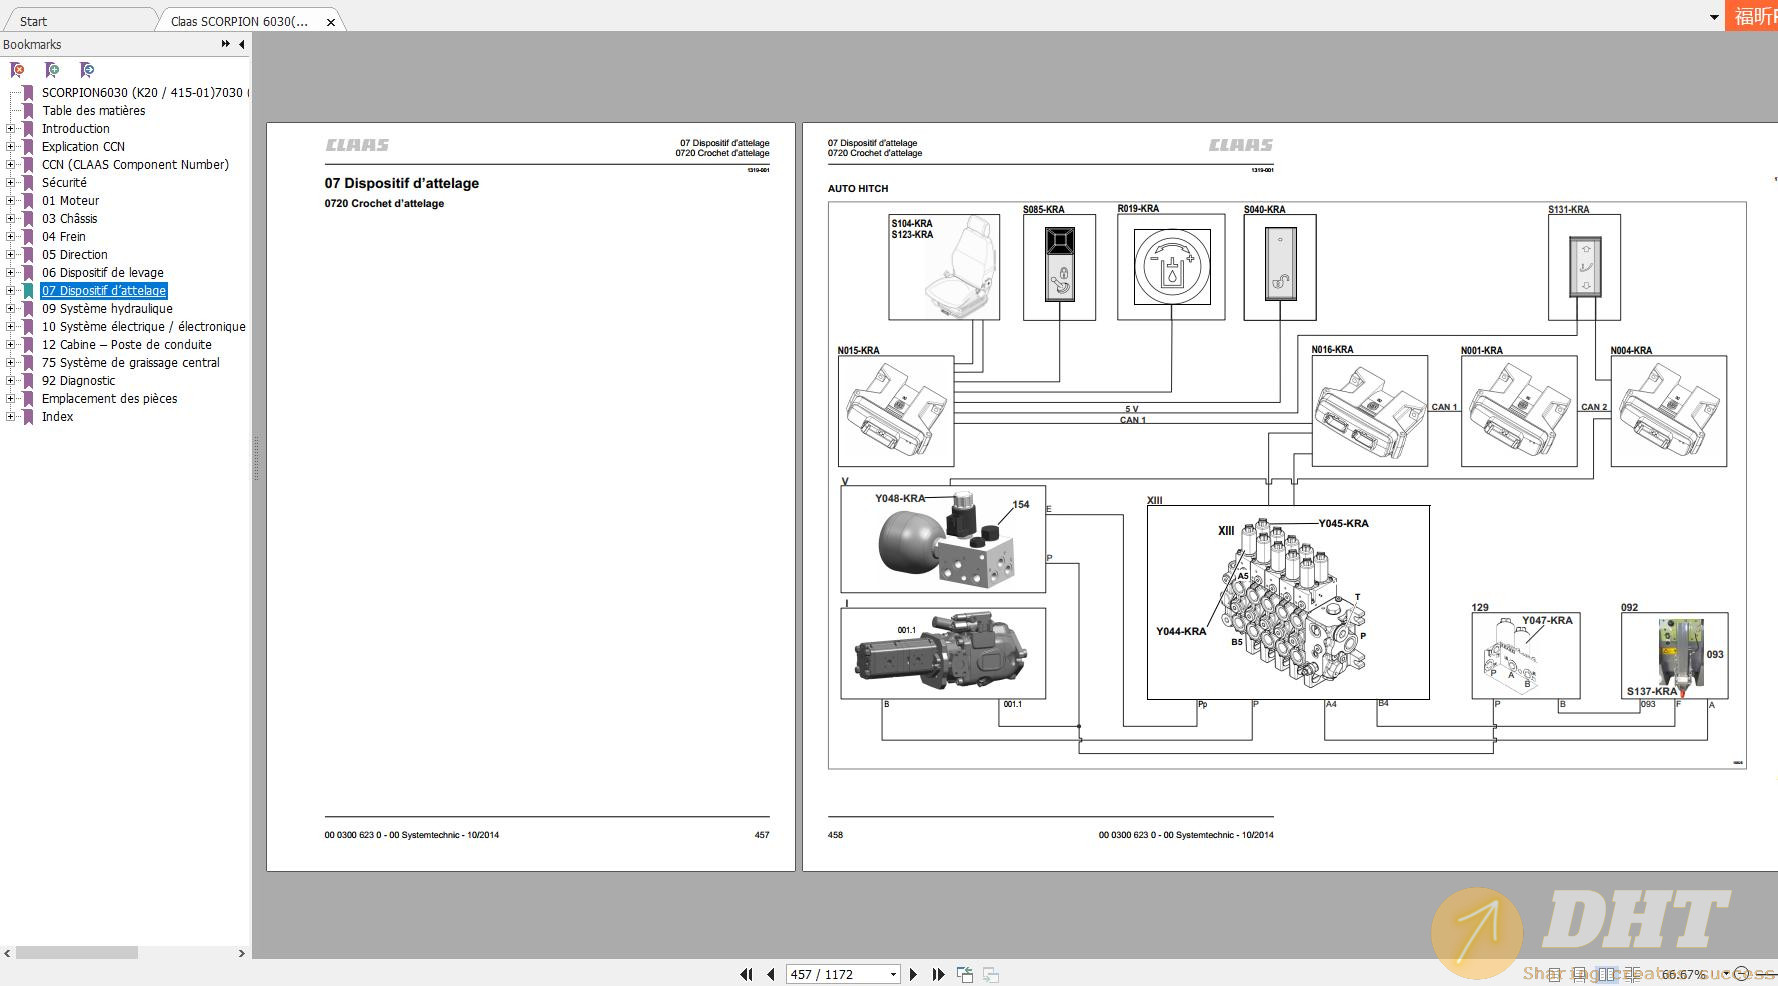This screenshot has height=986, width=1778.
Task: Open the 03 Châssis bookmark
Action: tap(69, 218)
